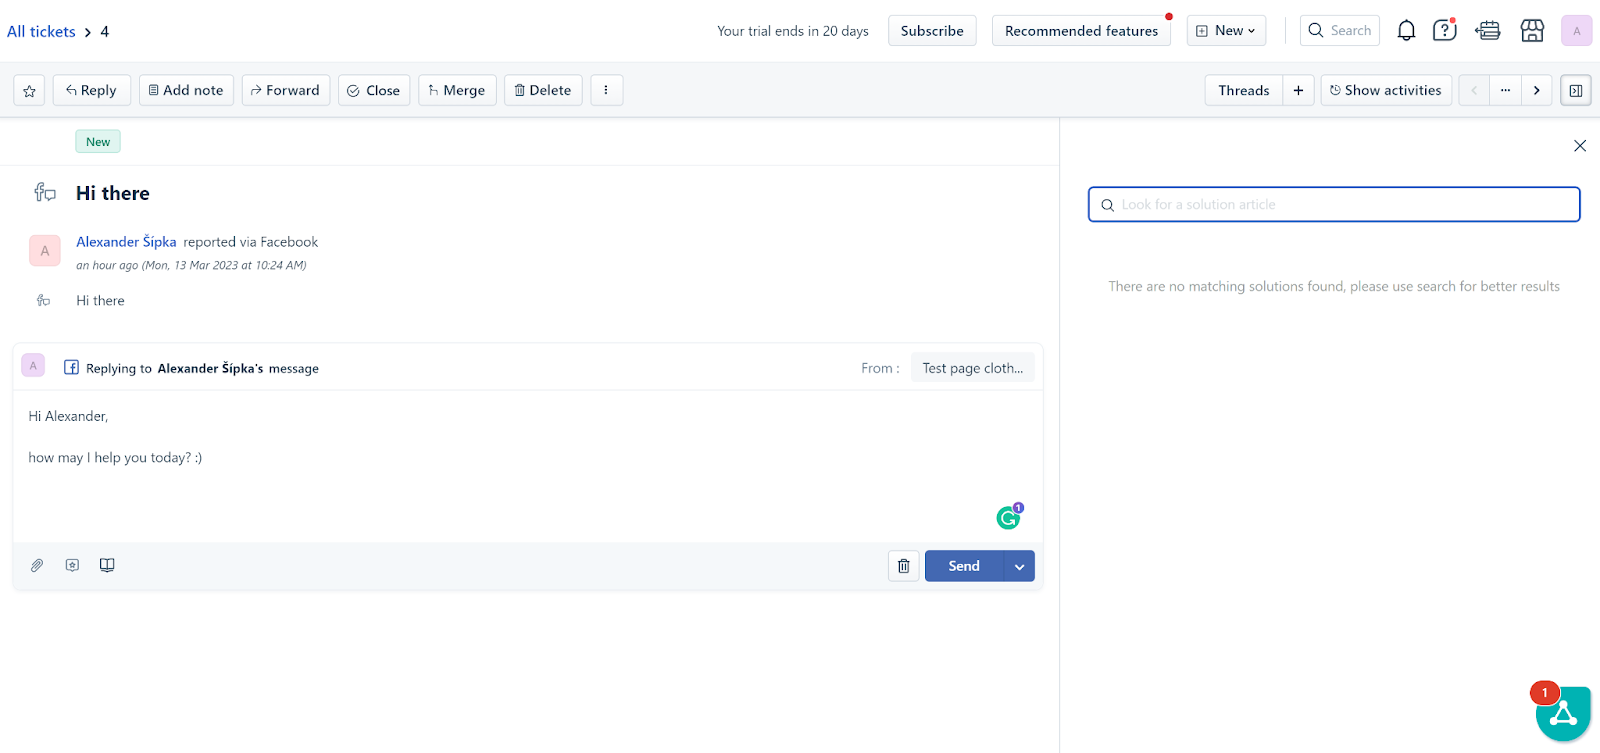Discard the reply draft with trash icon

903,566
